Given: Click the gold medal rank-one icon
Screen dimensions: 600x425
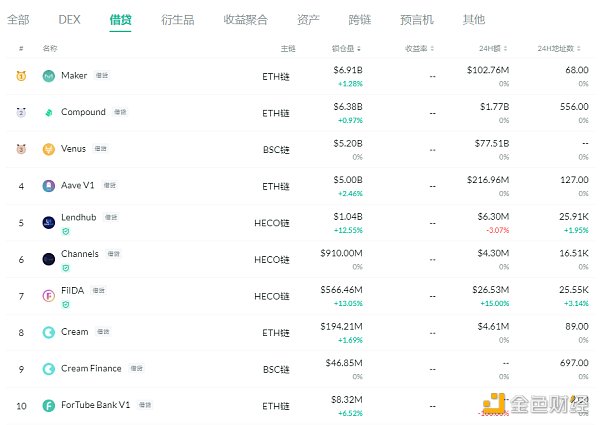Looking at the screenshot, I should [x=20, y=76].
